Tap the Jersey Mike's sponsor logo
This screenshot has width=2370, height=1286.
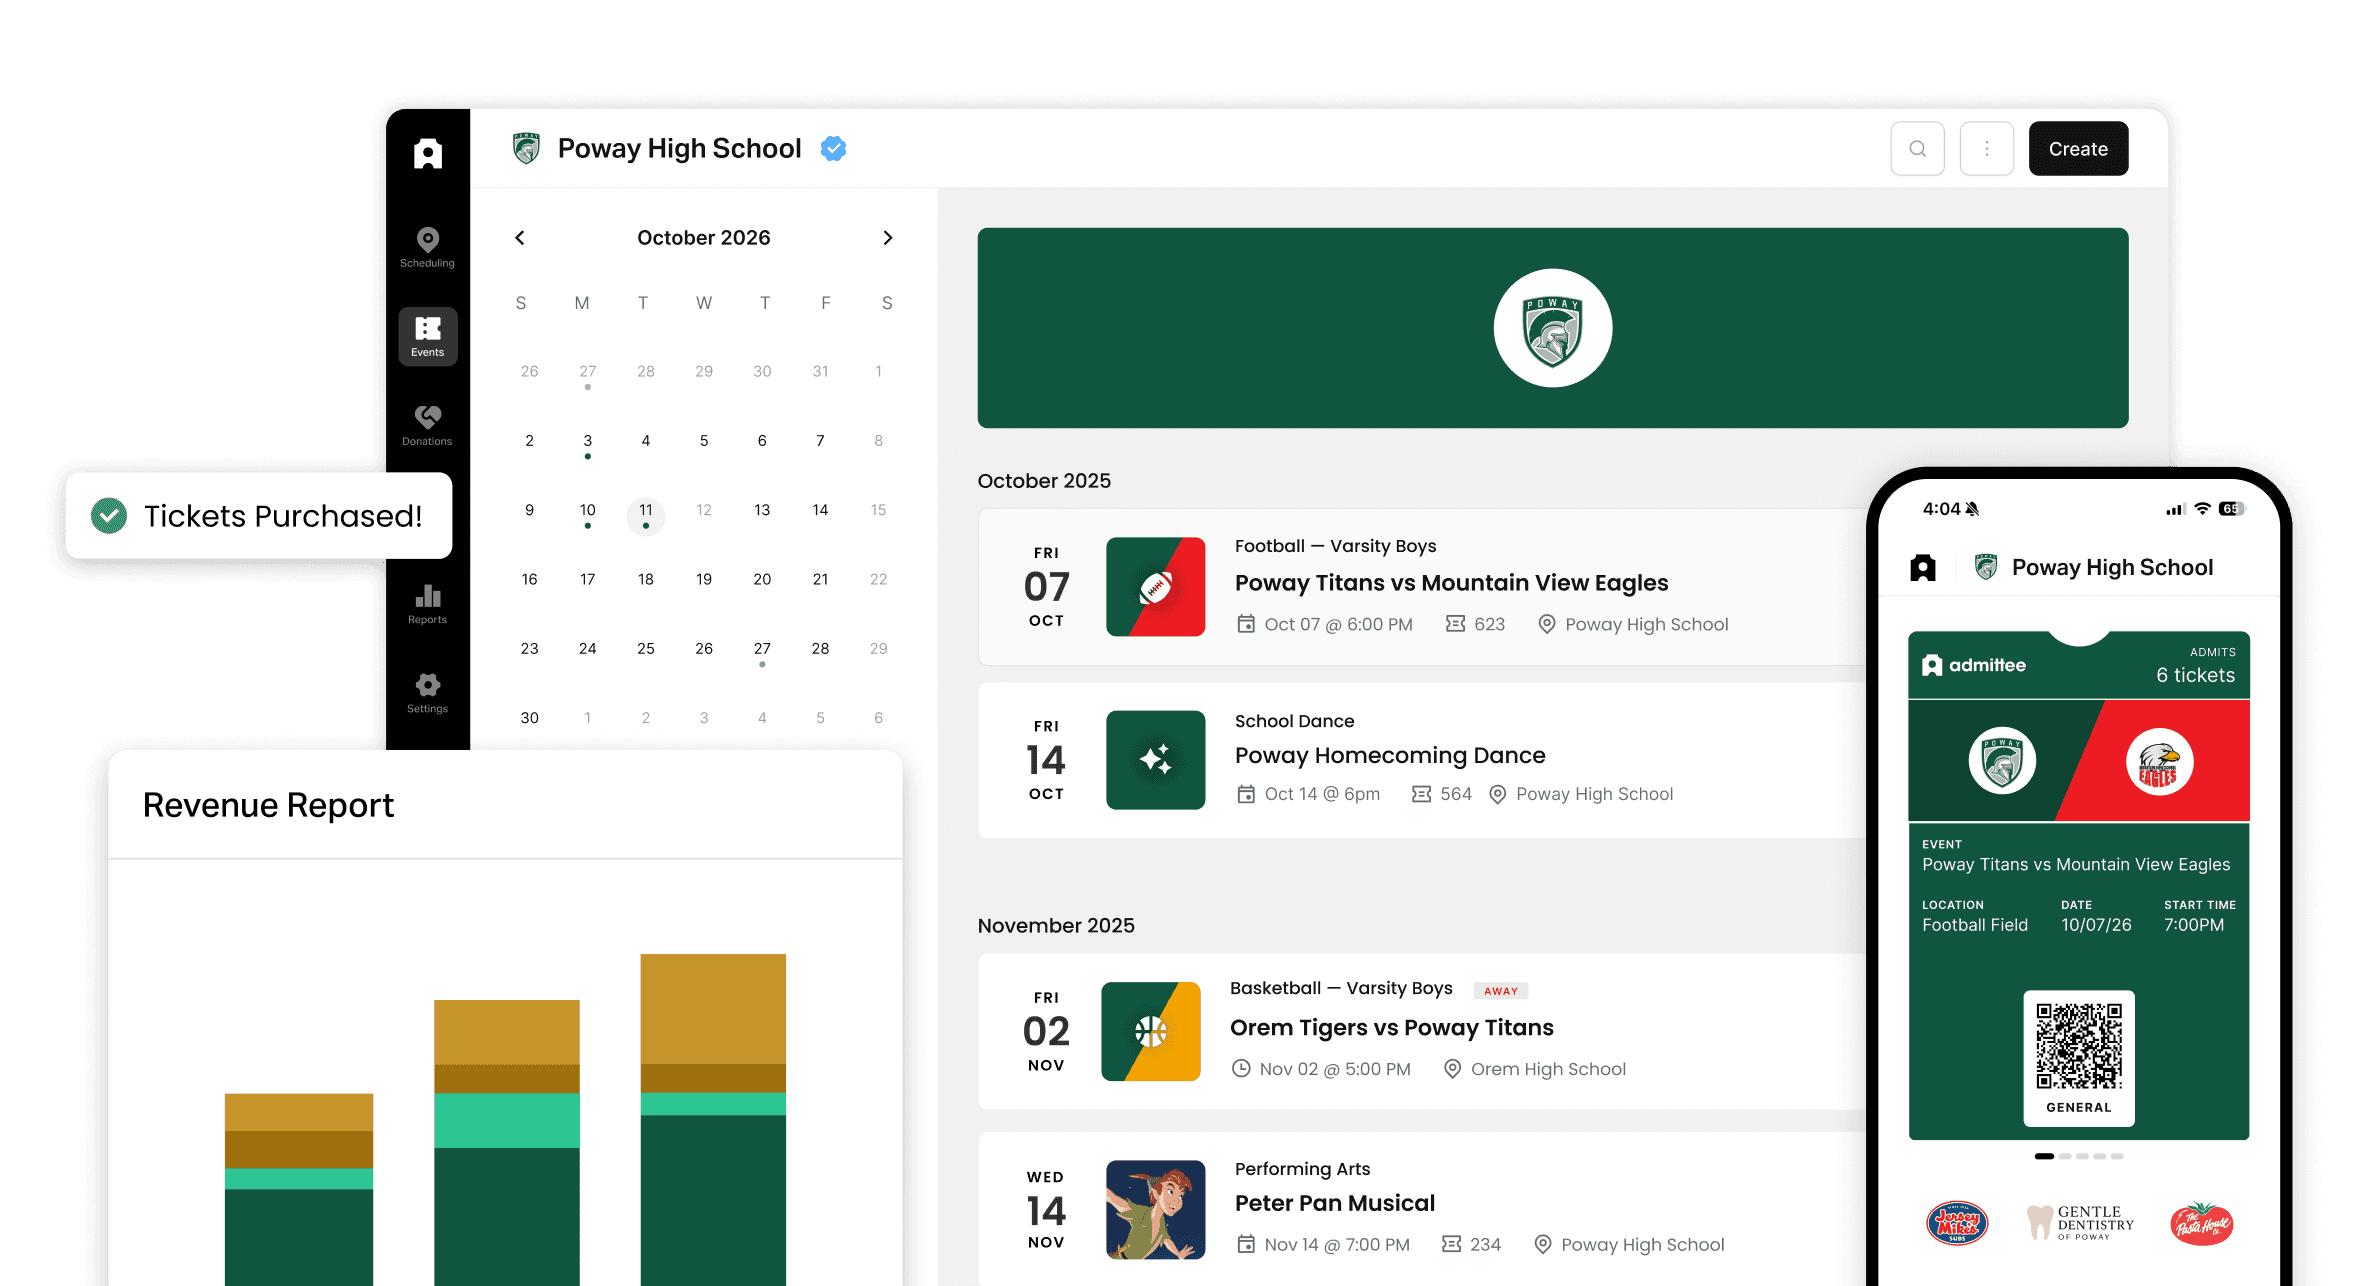(1956, 1222)
